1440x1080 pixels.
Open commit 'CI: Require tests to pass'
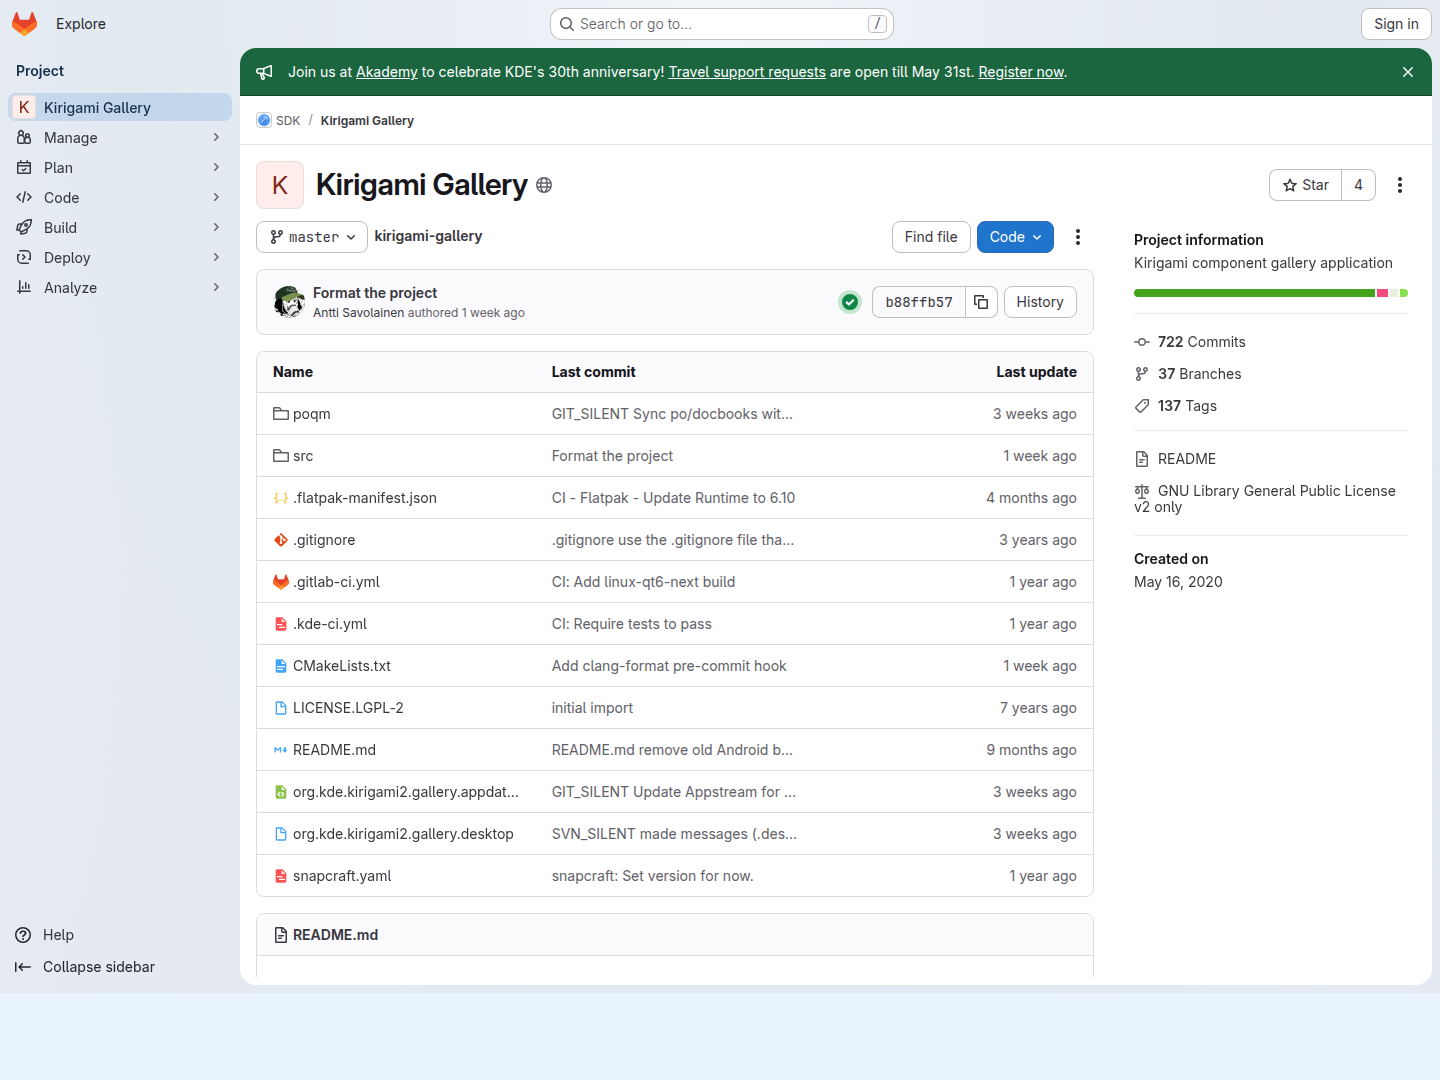click(632, 624)
